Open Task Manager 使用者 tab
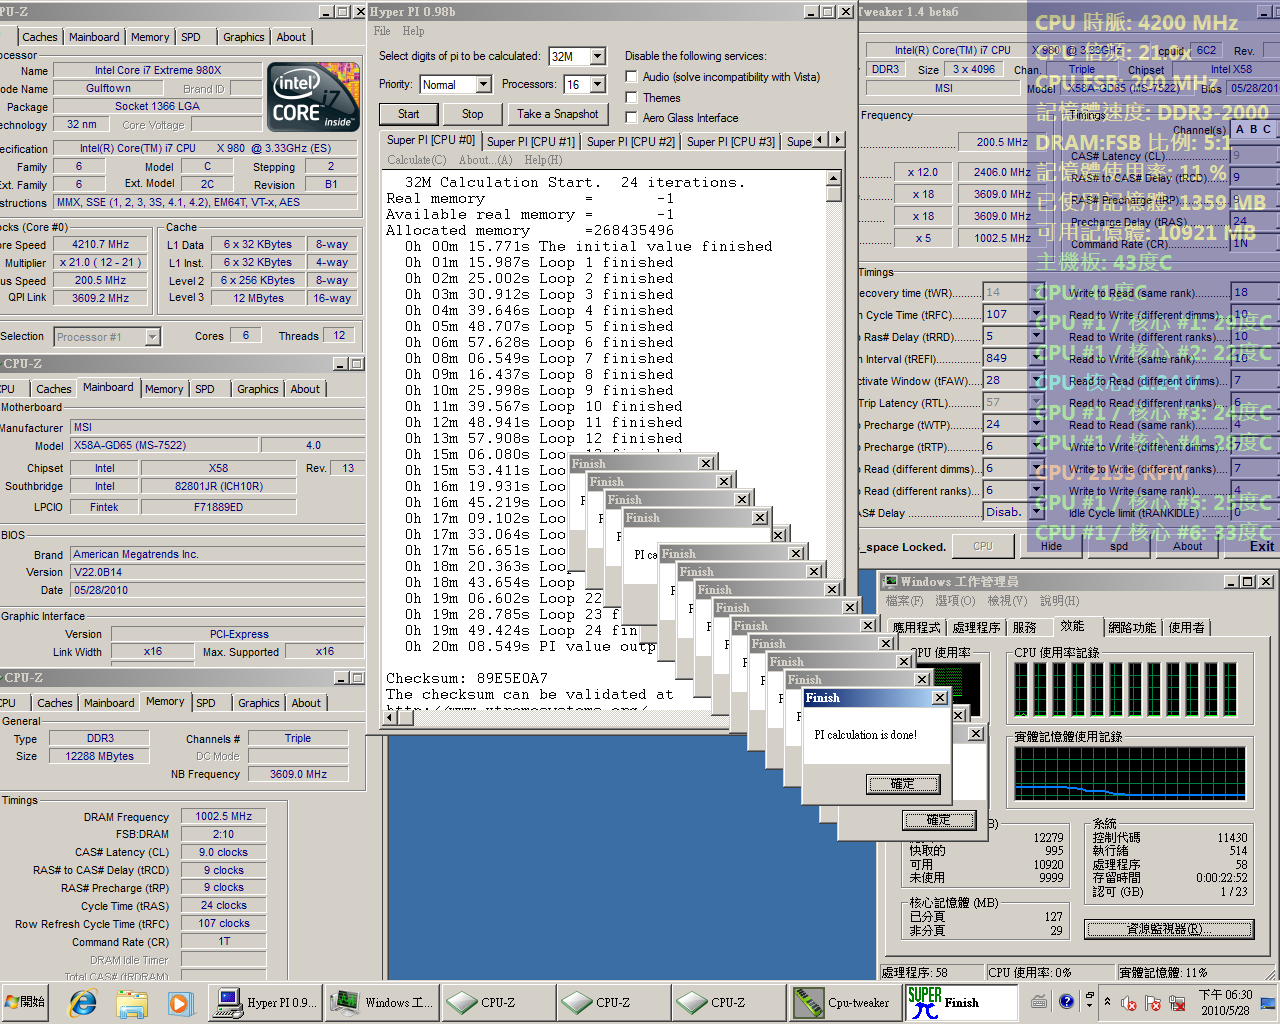Viewport: 1280px width, 1024px height. coord(1187,627)
